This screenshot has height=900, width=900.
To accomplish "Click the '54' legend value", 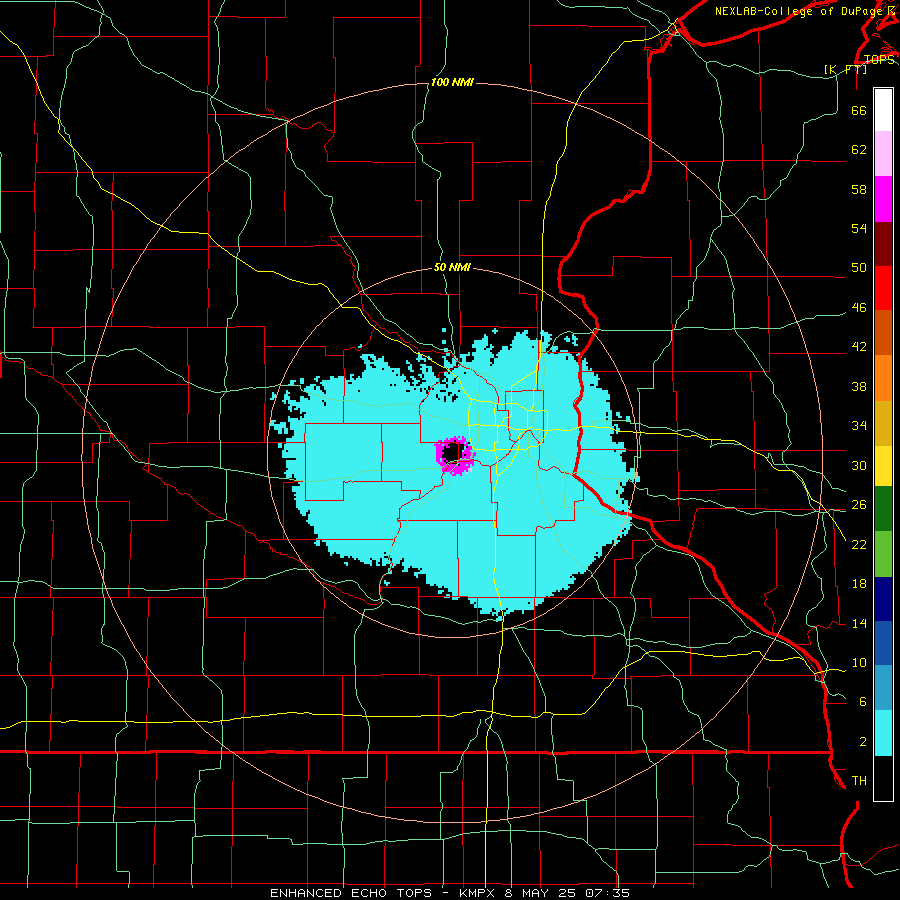I will click(x=859, y=228).
